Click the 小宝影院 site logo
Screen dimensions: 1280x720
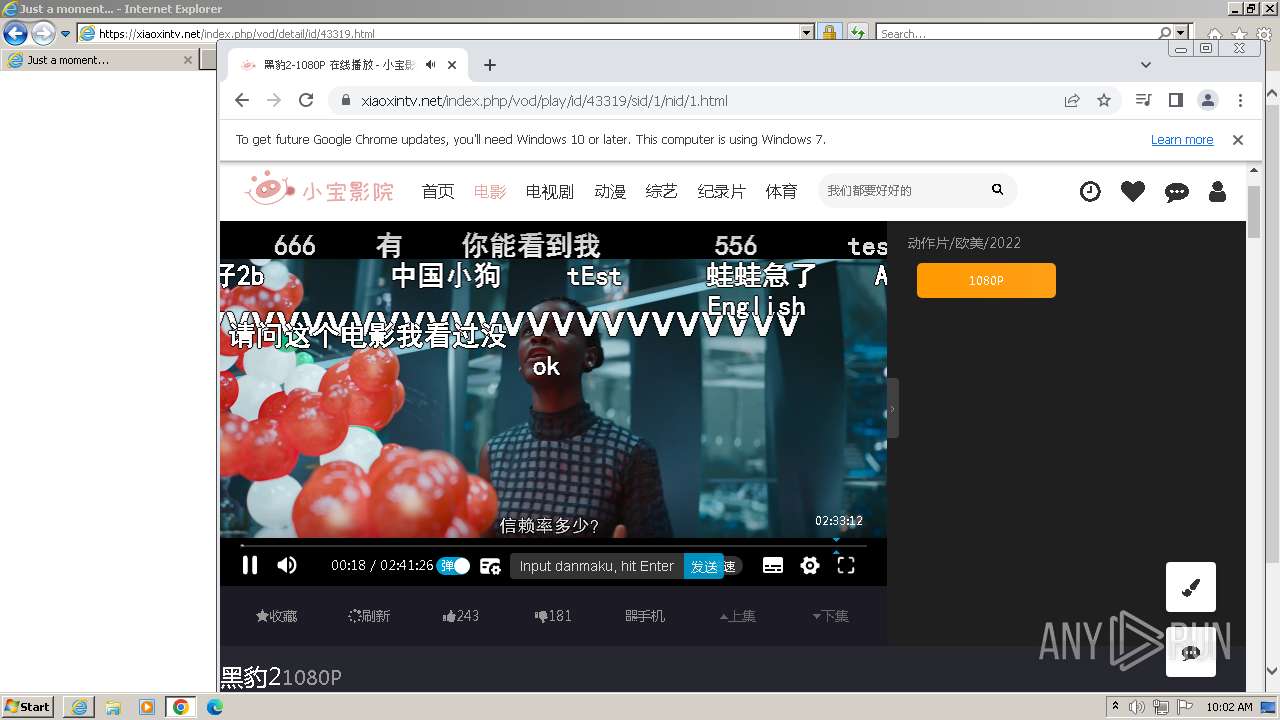tap(320, 189)
